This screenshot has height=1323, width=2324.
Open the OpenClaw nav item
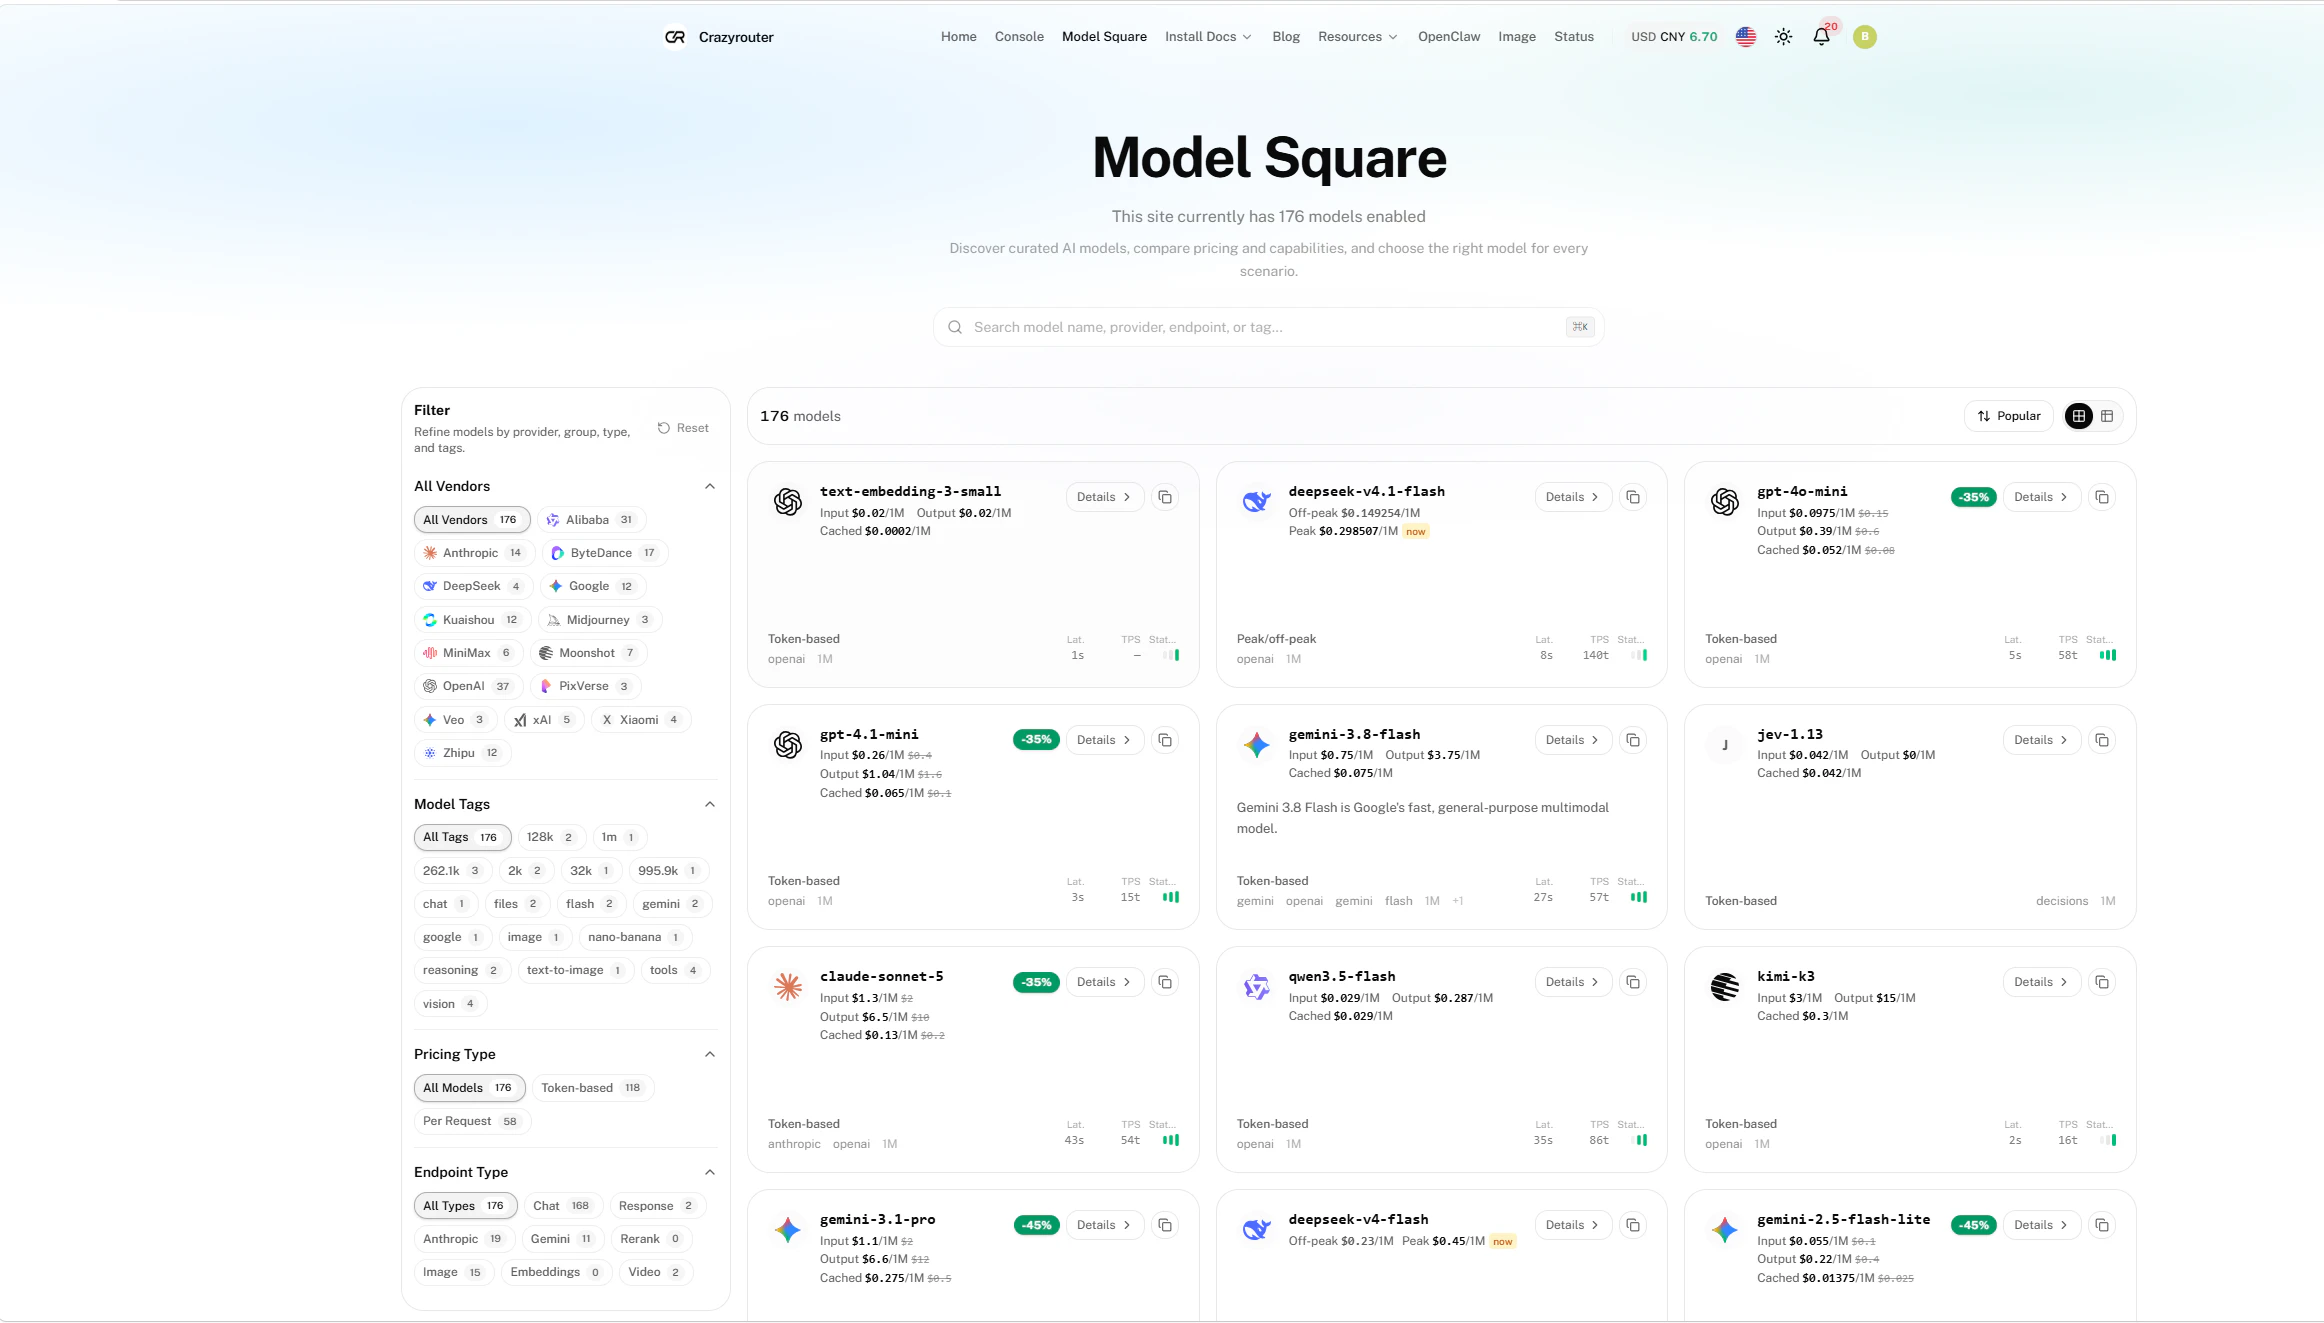coord(1449,37)
